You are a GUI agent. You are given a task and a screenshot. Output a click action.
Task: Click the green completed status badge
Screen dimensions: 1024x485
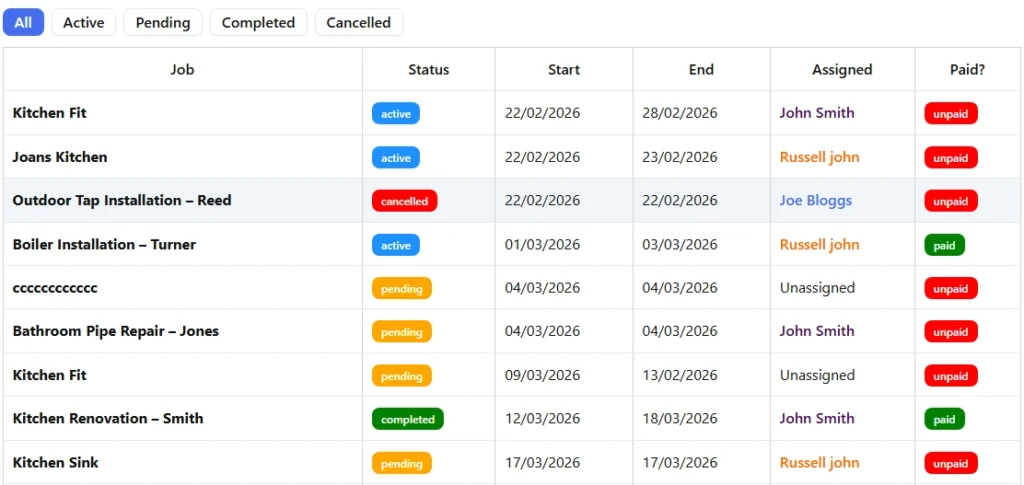click(407, 419)
